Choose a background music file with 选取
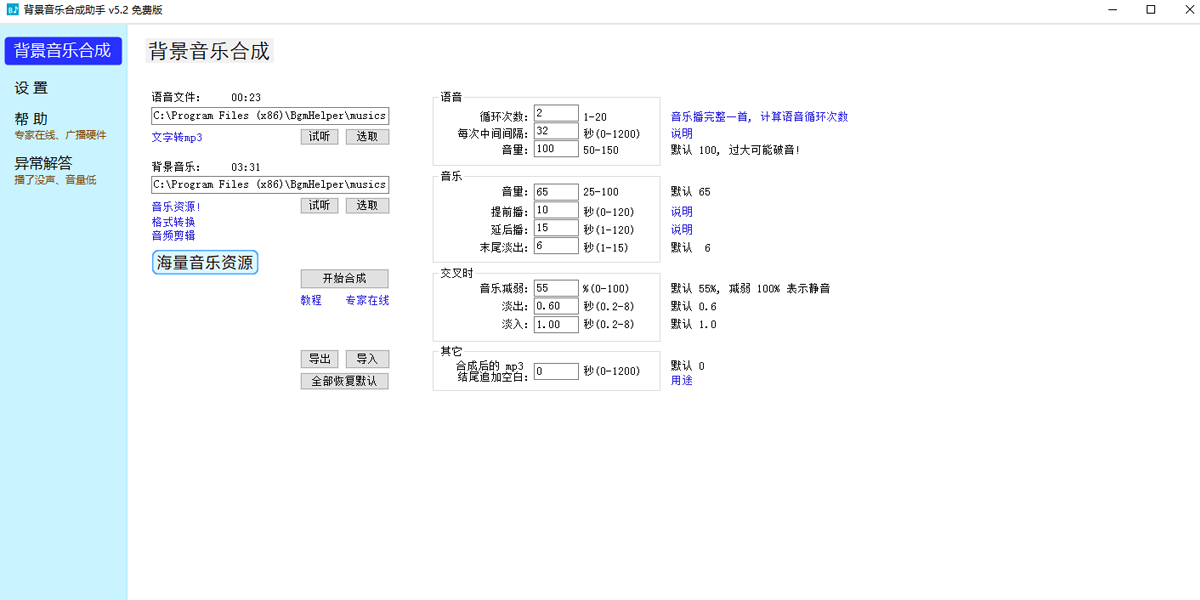Image resolution: width=1200 pixels, height=600 pixels. point(366,205)
